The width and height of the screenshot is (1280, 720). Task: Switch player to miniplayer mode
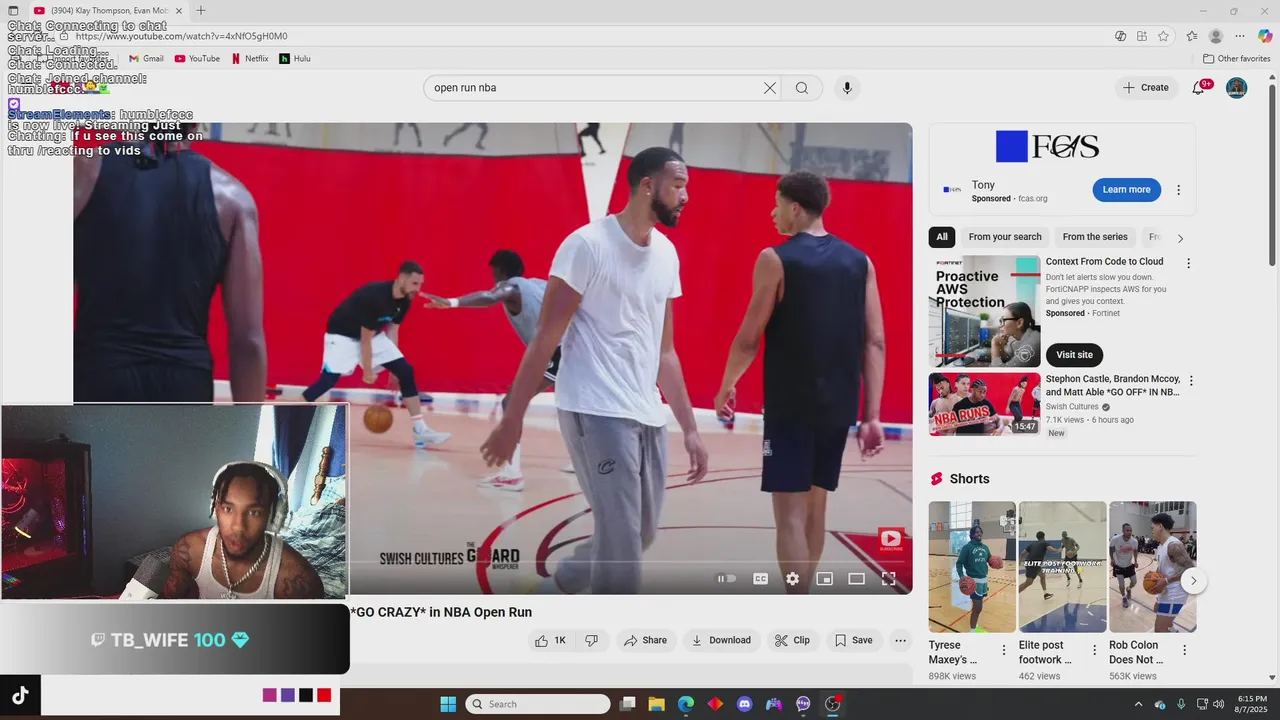825,579
